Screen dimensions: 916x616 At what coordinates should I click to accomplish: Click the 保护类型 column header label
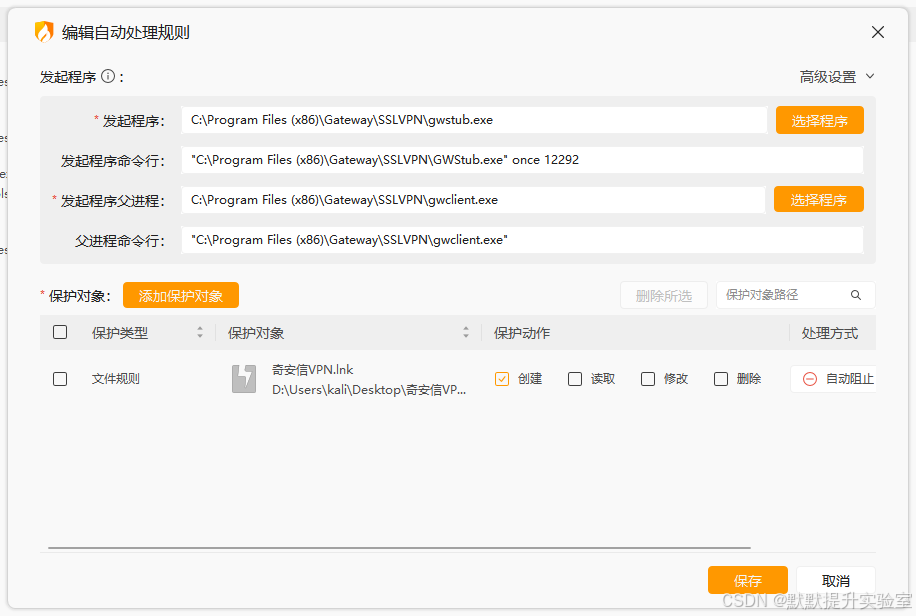(120, 333)
